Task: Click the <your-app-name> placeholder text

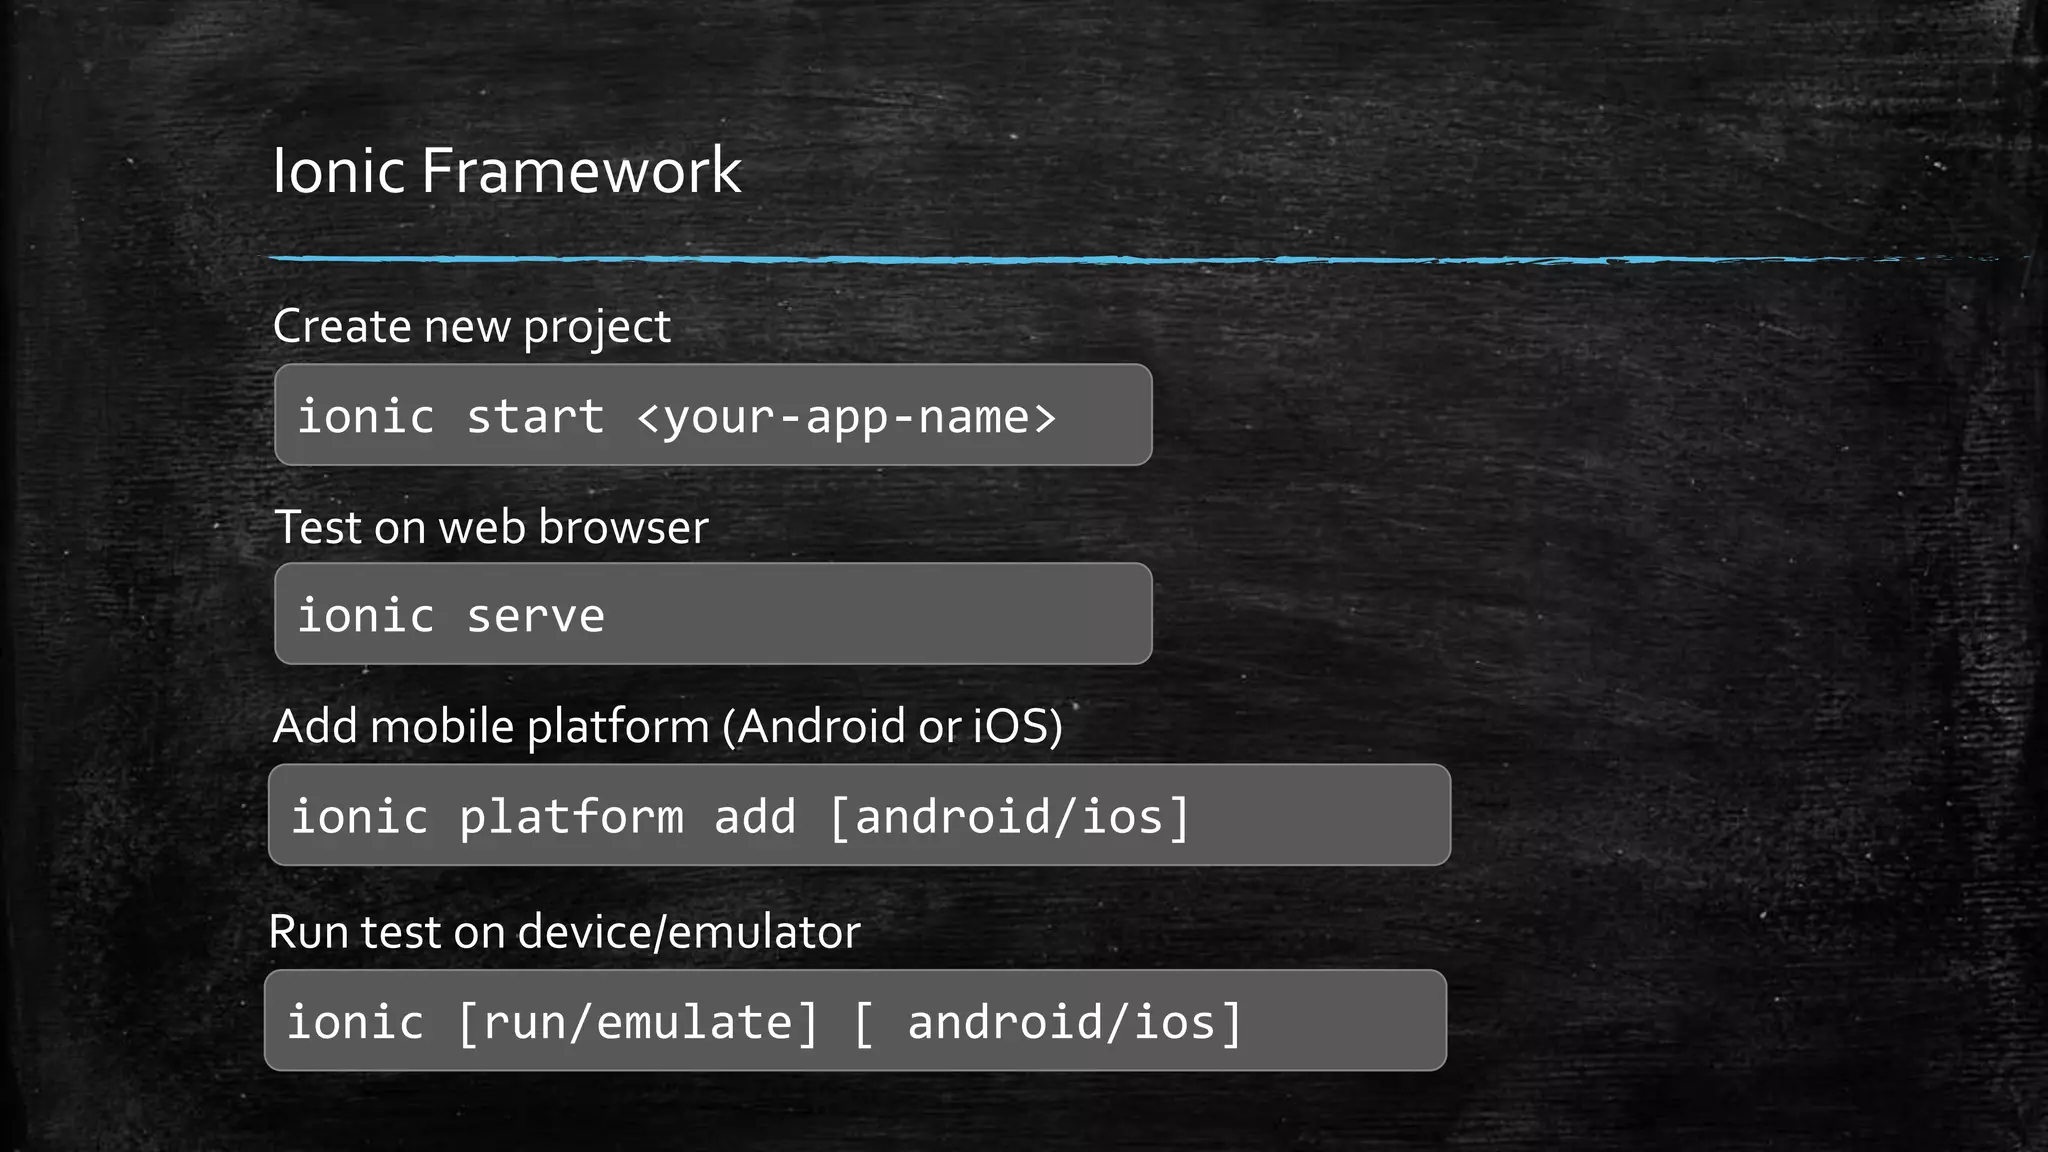Action: 846,417
